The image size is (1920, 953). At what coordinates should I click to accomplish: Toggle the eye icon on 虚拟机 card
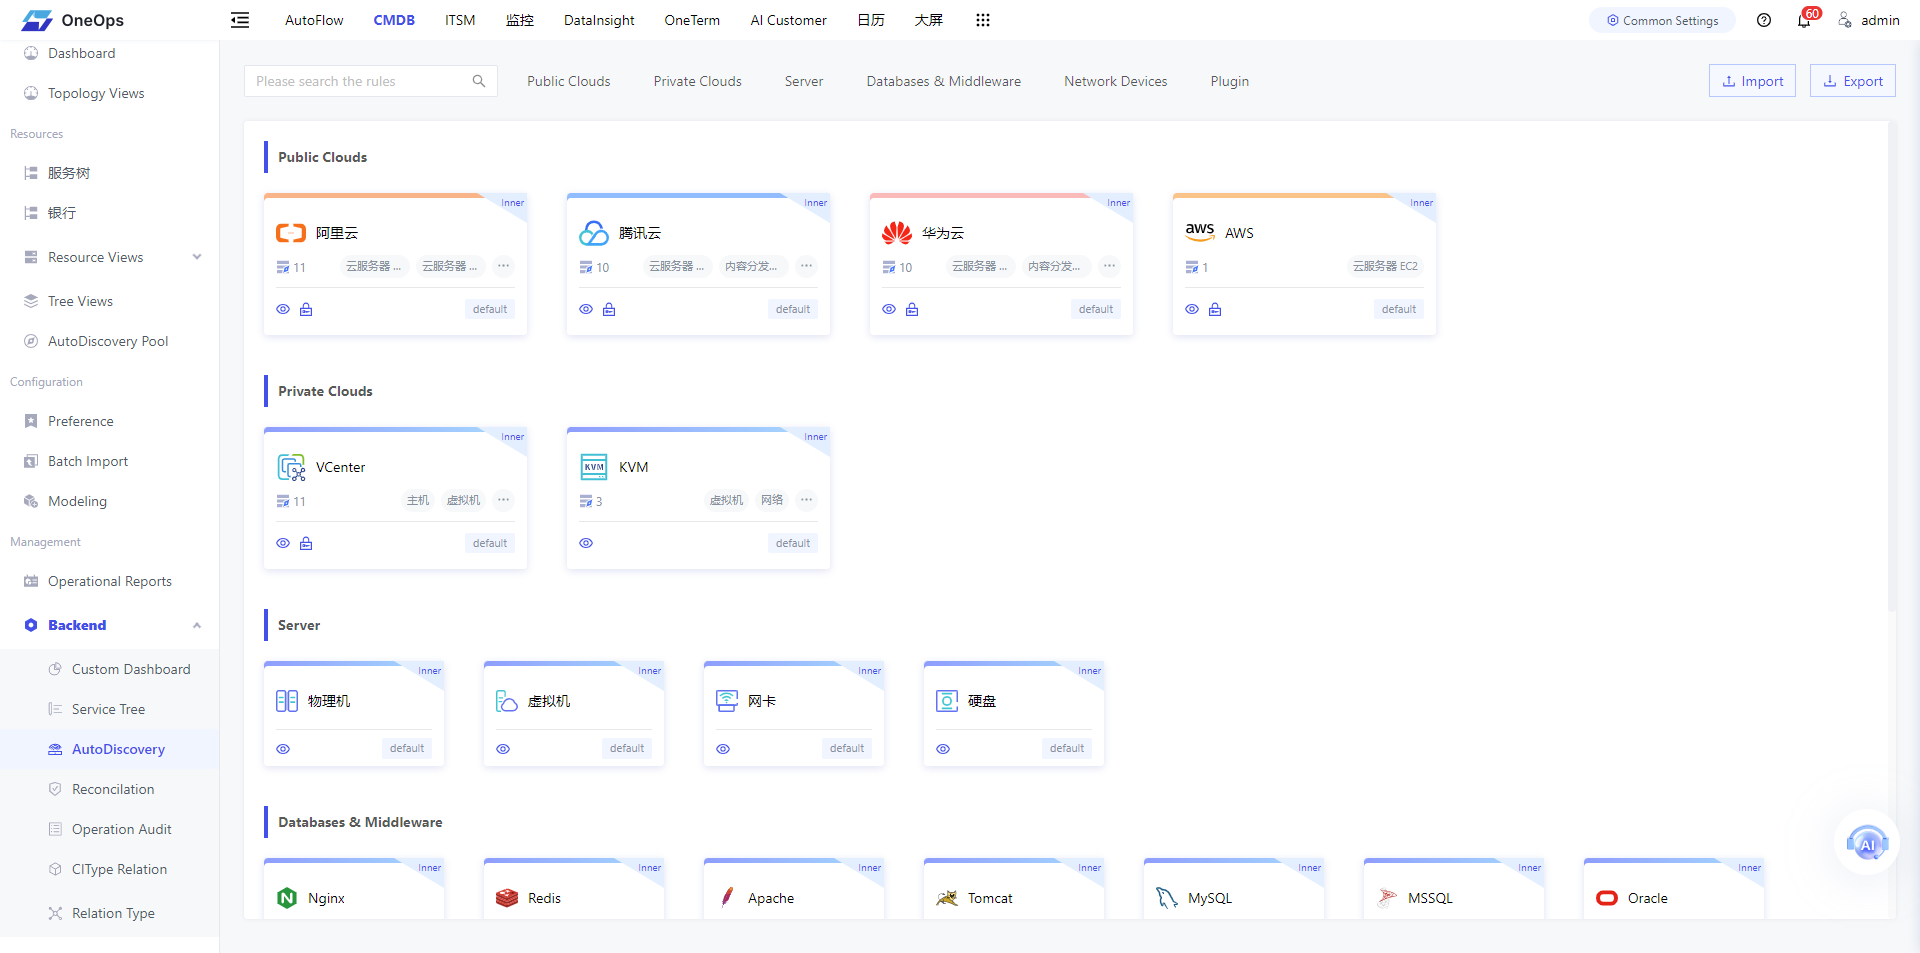[x=503, y=749]
